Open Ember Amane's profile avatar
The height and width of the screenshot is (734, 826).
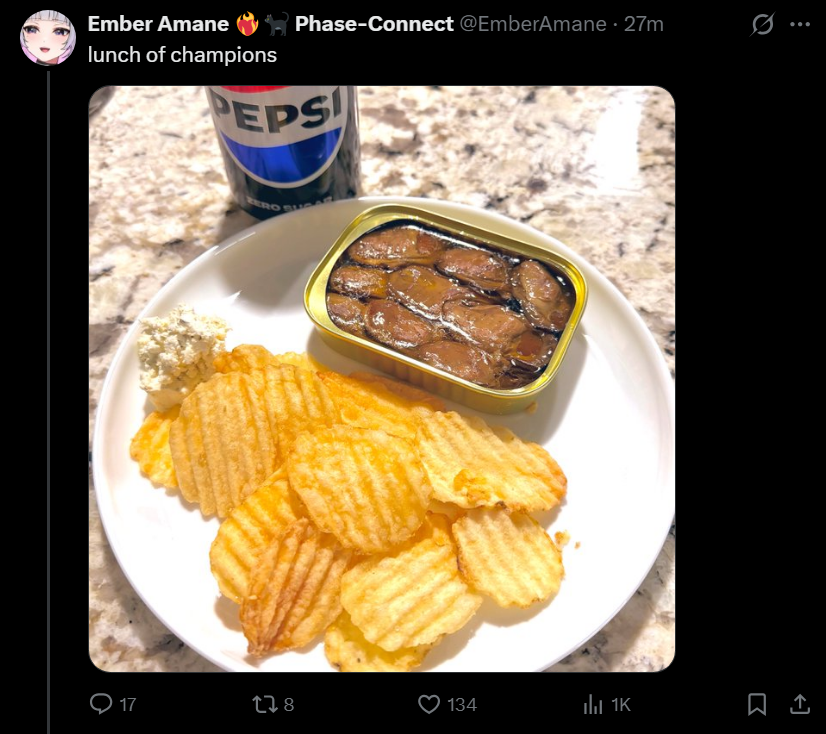click(x=48, y=37)
